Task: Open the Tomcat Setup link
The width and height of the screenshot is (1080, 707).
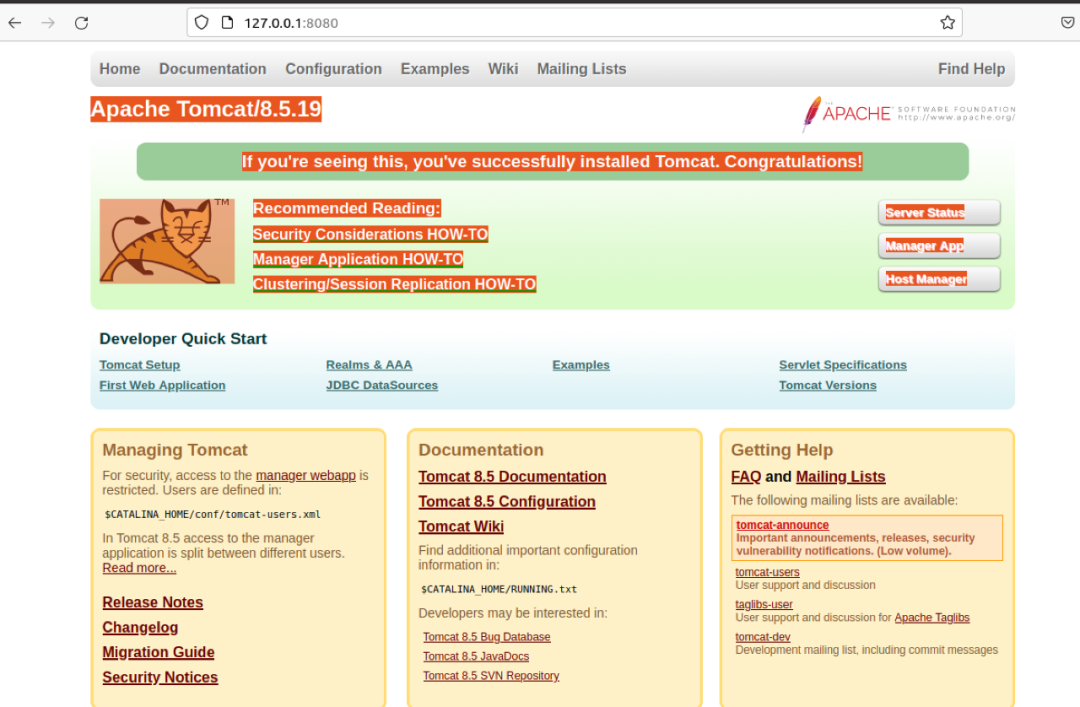Action: click(x=140, y=365)
